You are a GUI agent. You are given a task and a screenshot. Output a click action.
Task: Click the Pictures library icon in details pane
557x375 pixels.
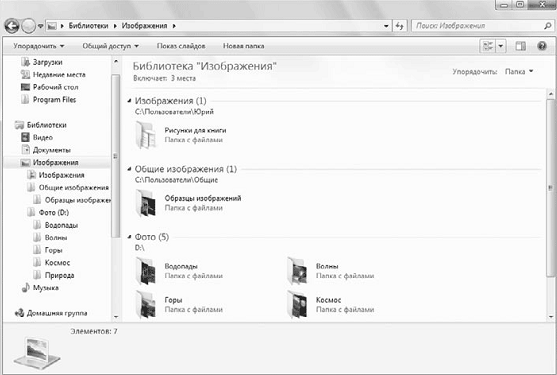pos(37,353)
